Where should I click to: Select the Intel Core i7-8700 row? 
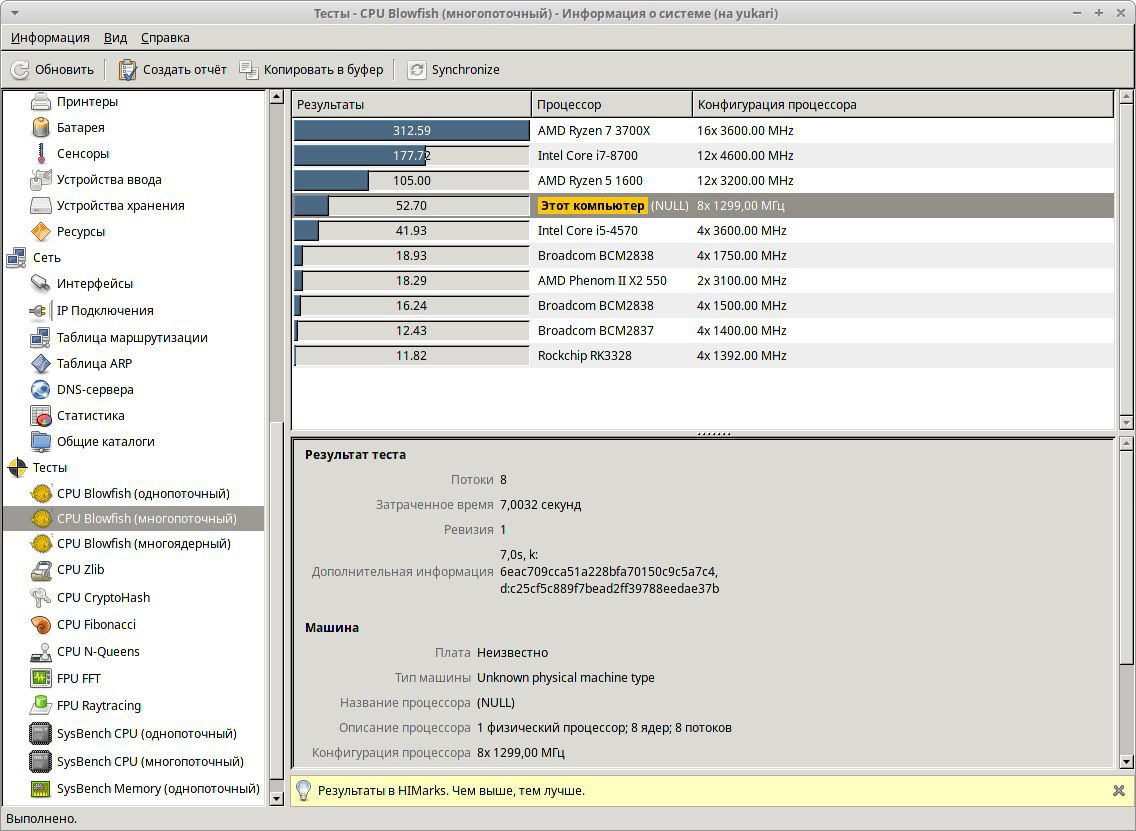coord(703,156)
